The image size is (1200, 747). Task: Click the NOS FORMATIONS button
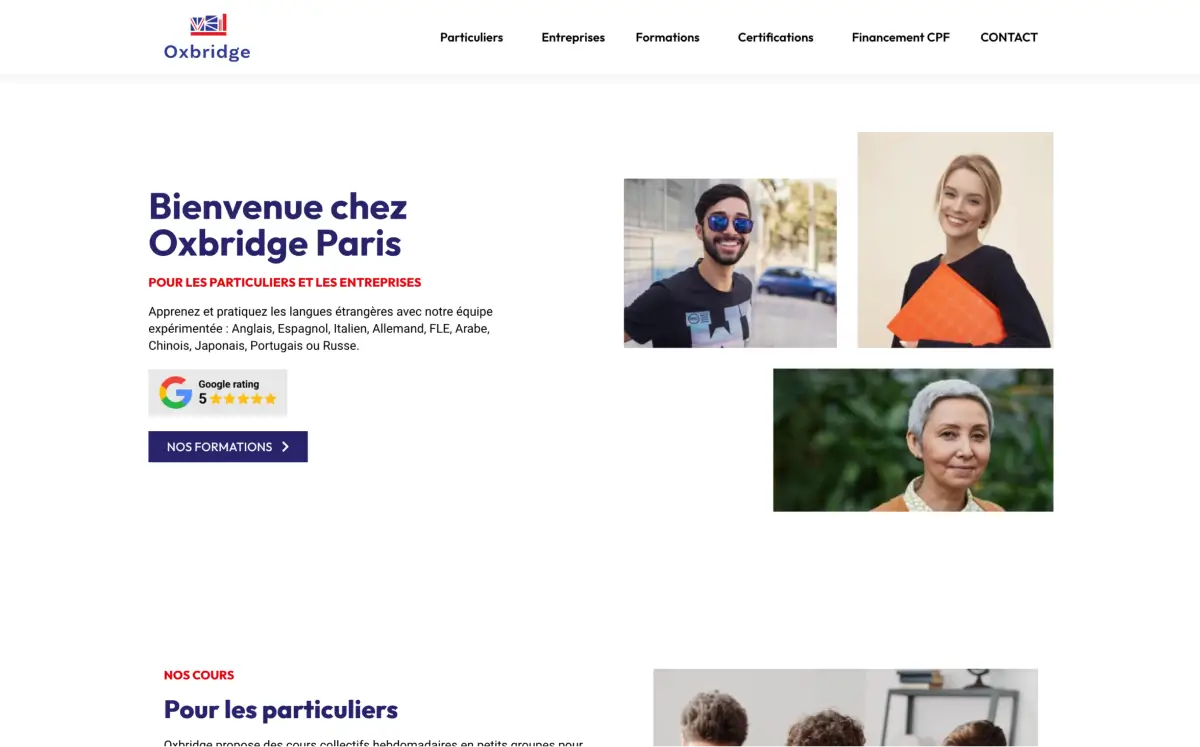click(228, 447)
